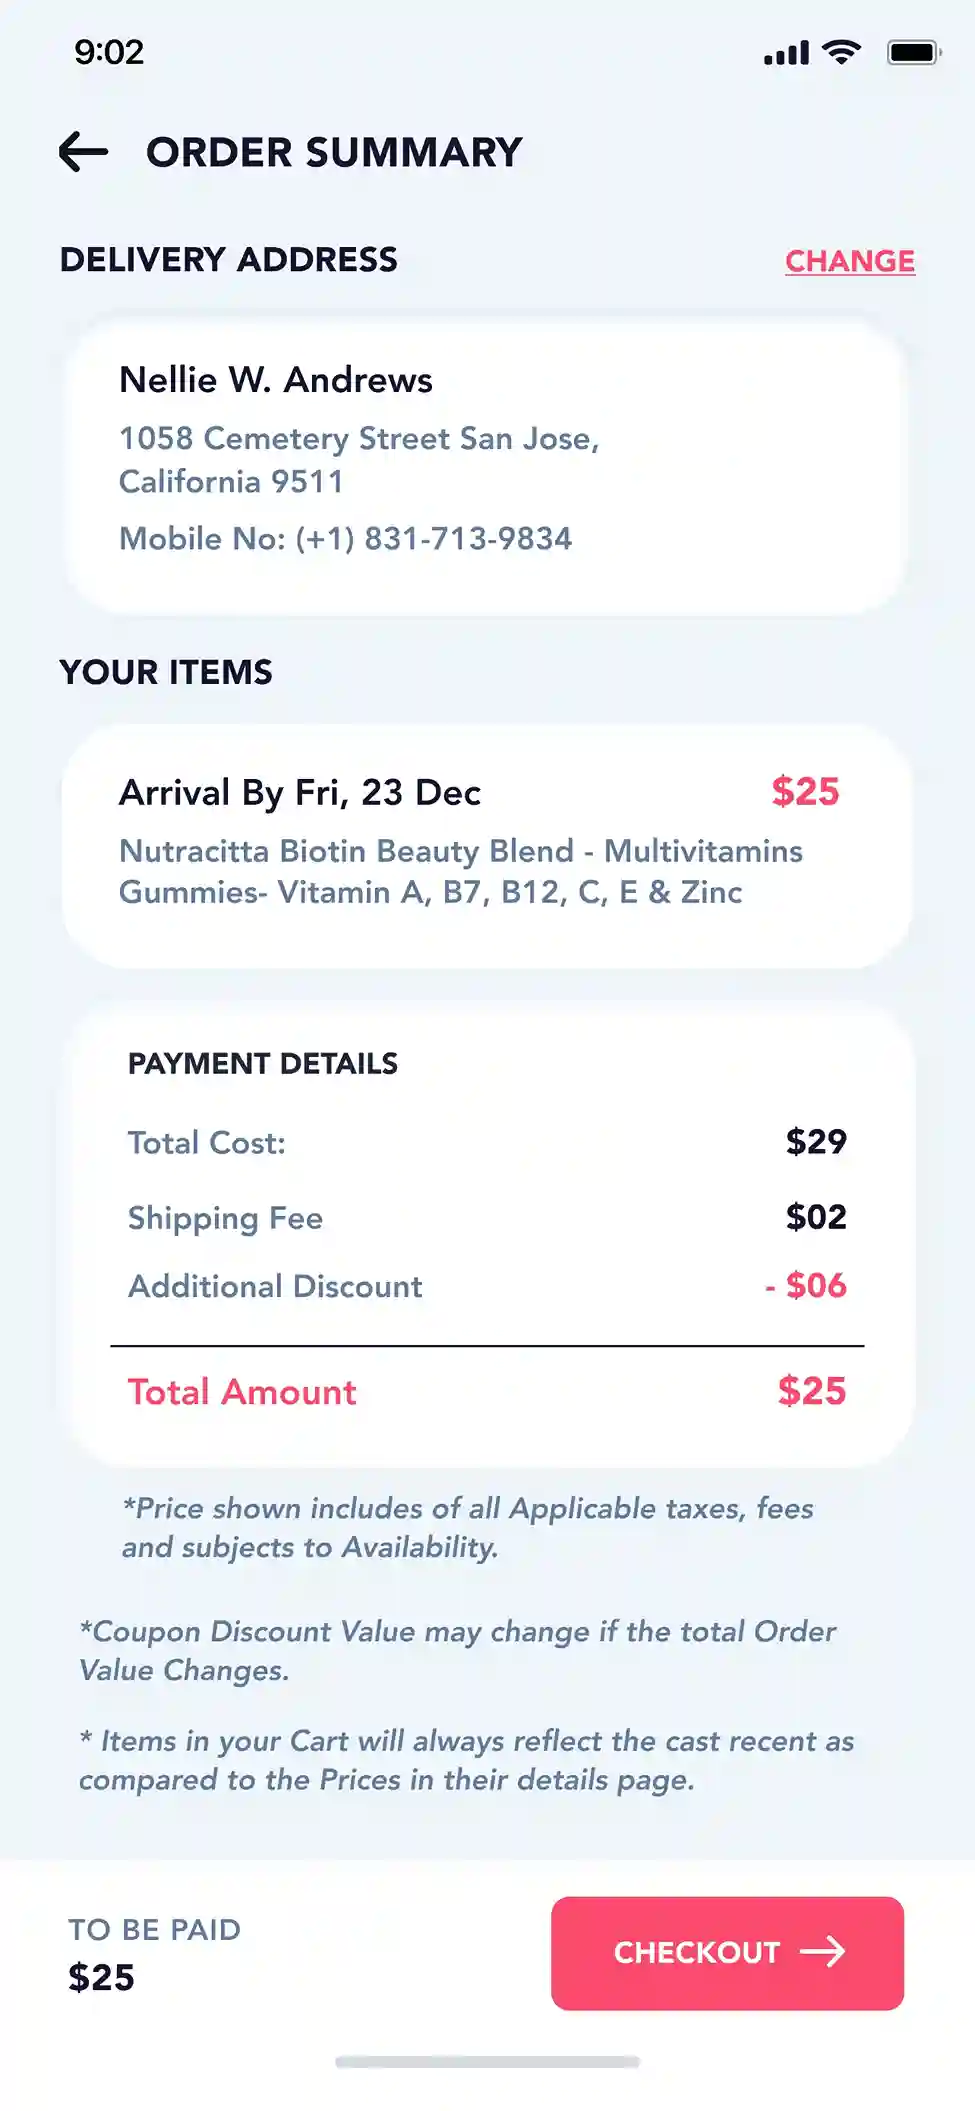Tap the home indicator bar at bottom
The height and width of the screenshot is (2111, 975).
pyautogui.click(x=487, y=2061)
